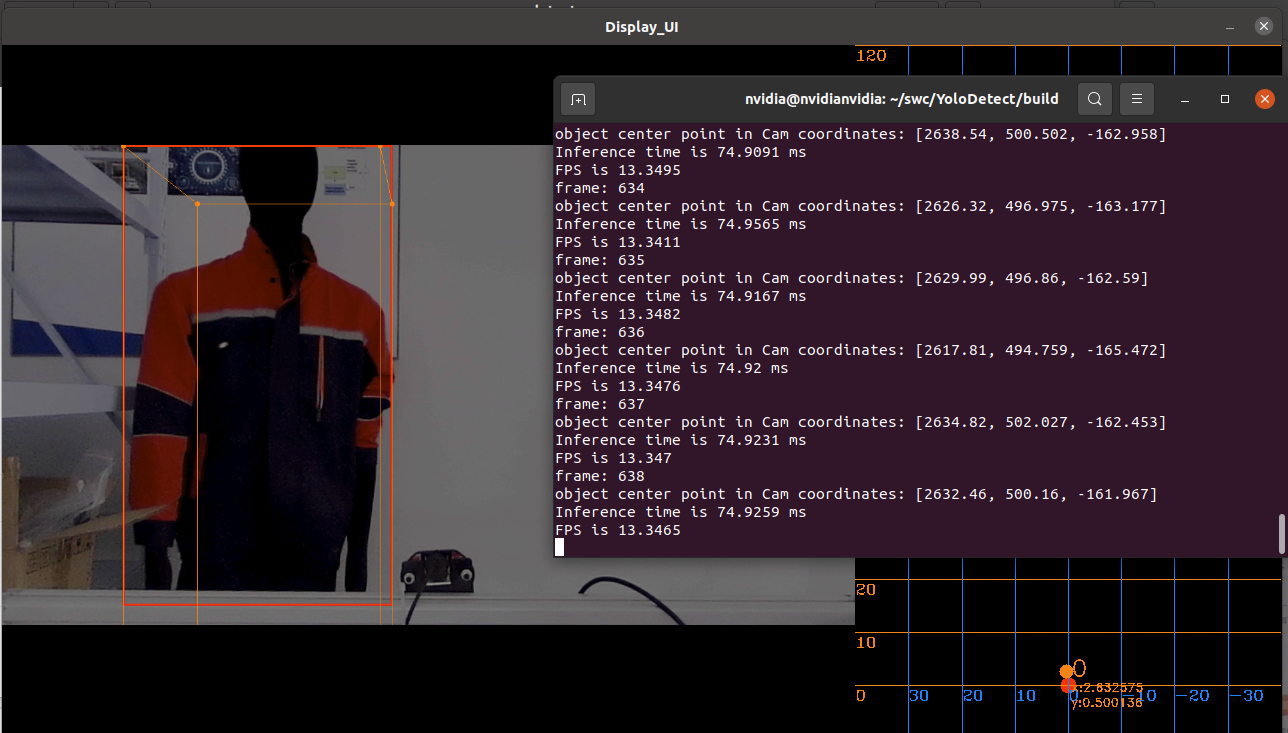This screenshot has width=1288, height=733.
Task: Click coordinates line with 2632.46
Action: (856, 494)
